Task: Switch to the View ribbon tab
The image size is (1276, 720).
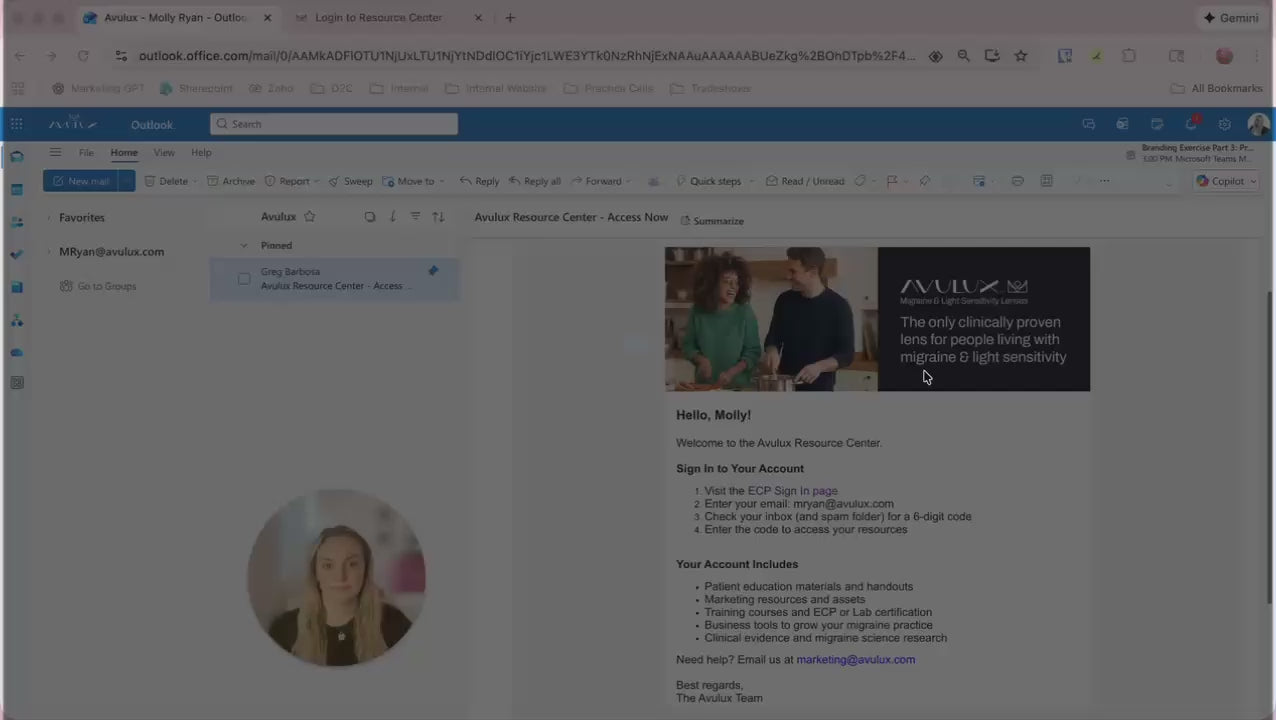Action: (x=164, y=153)
